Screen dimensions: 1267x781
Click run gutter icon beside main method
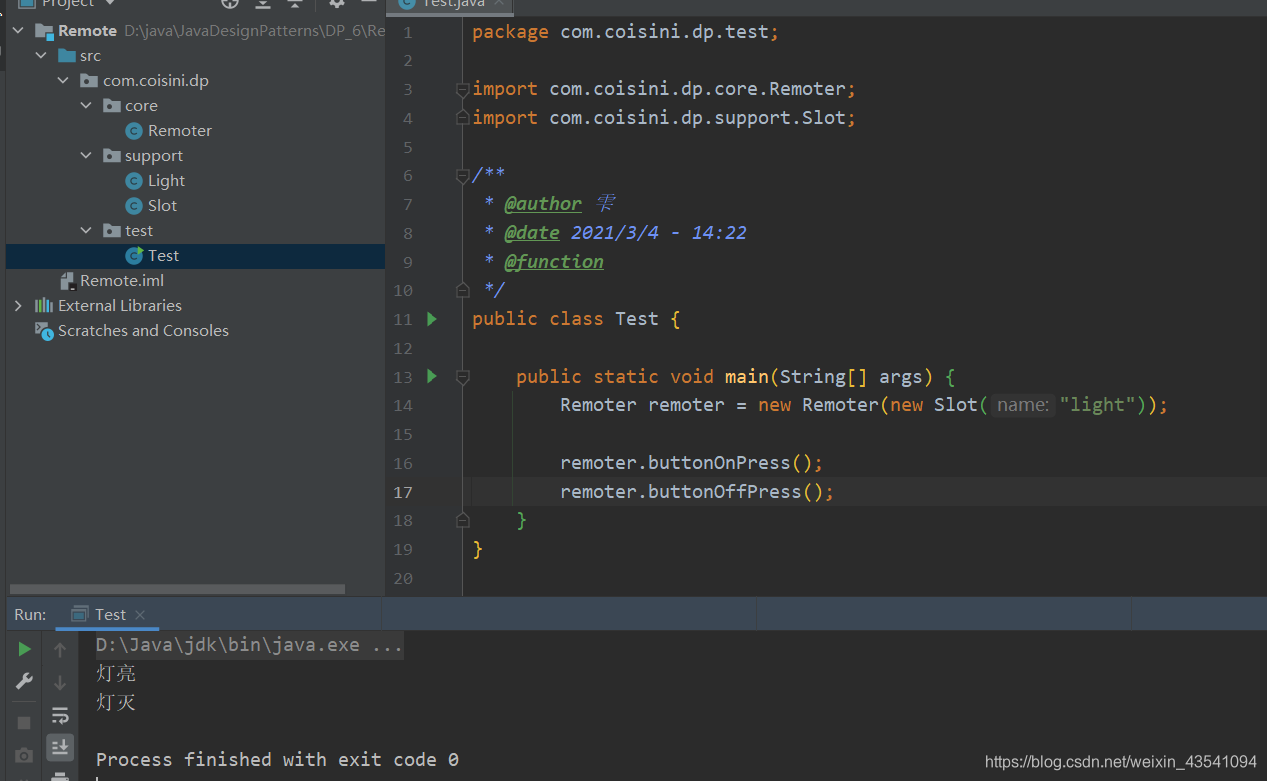(x=432, y=377)
